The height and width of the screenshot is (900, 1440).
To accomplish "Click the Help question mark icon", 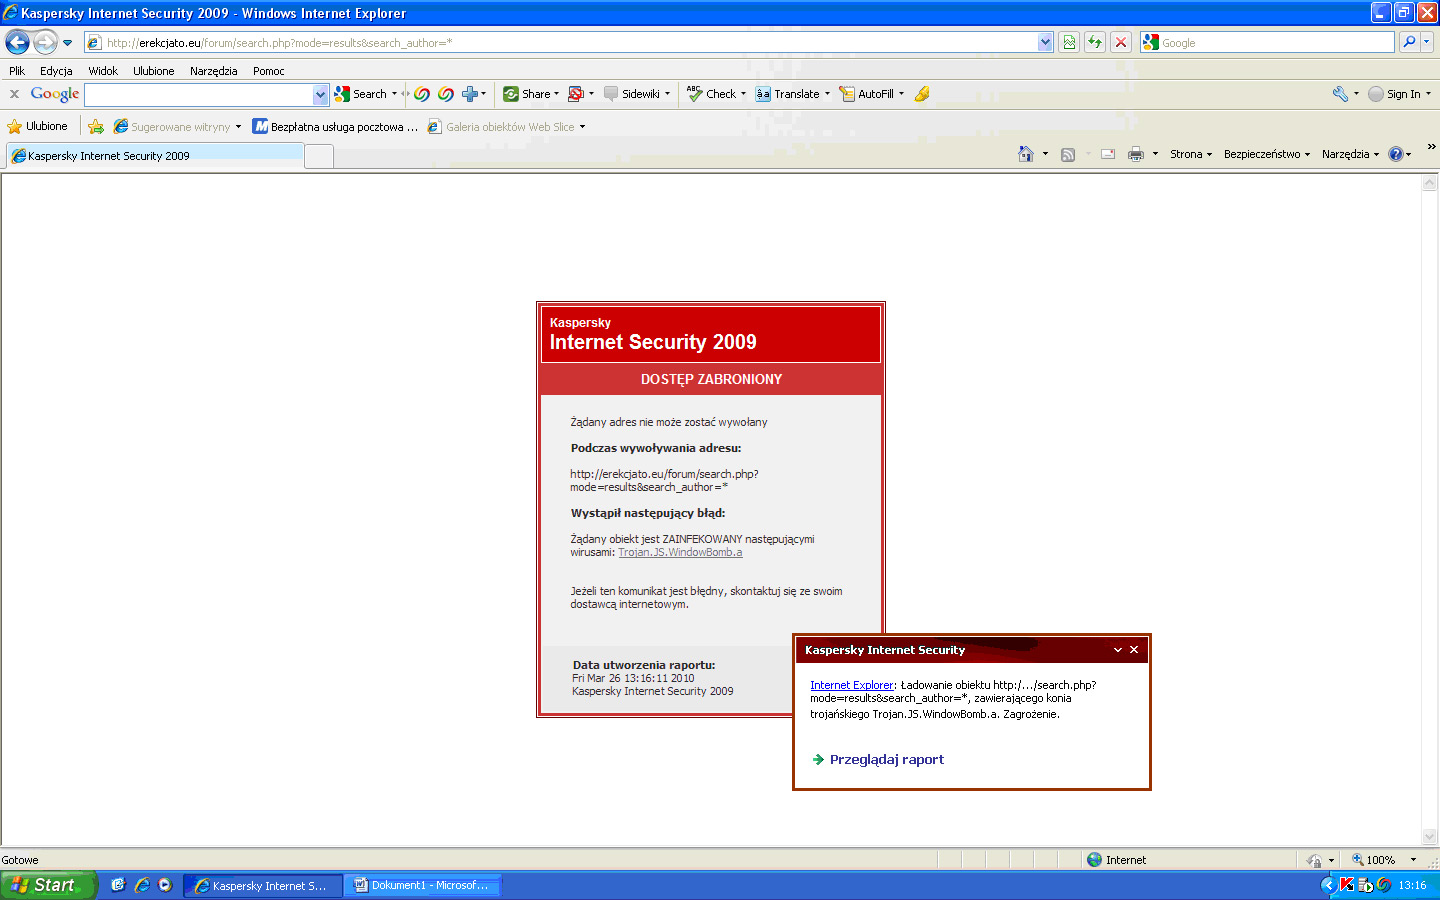I will click(1395, 154).
